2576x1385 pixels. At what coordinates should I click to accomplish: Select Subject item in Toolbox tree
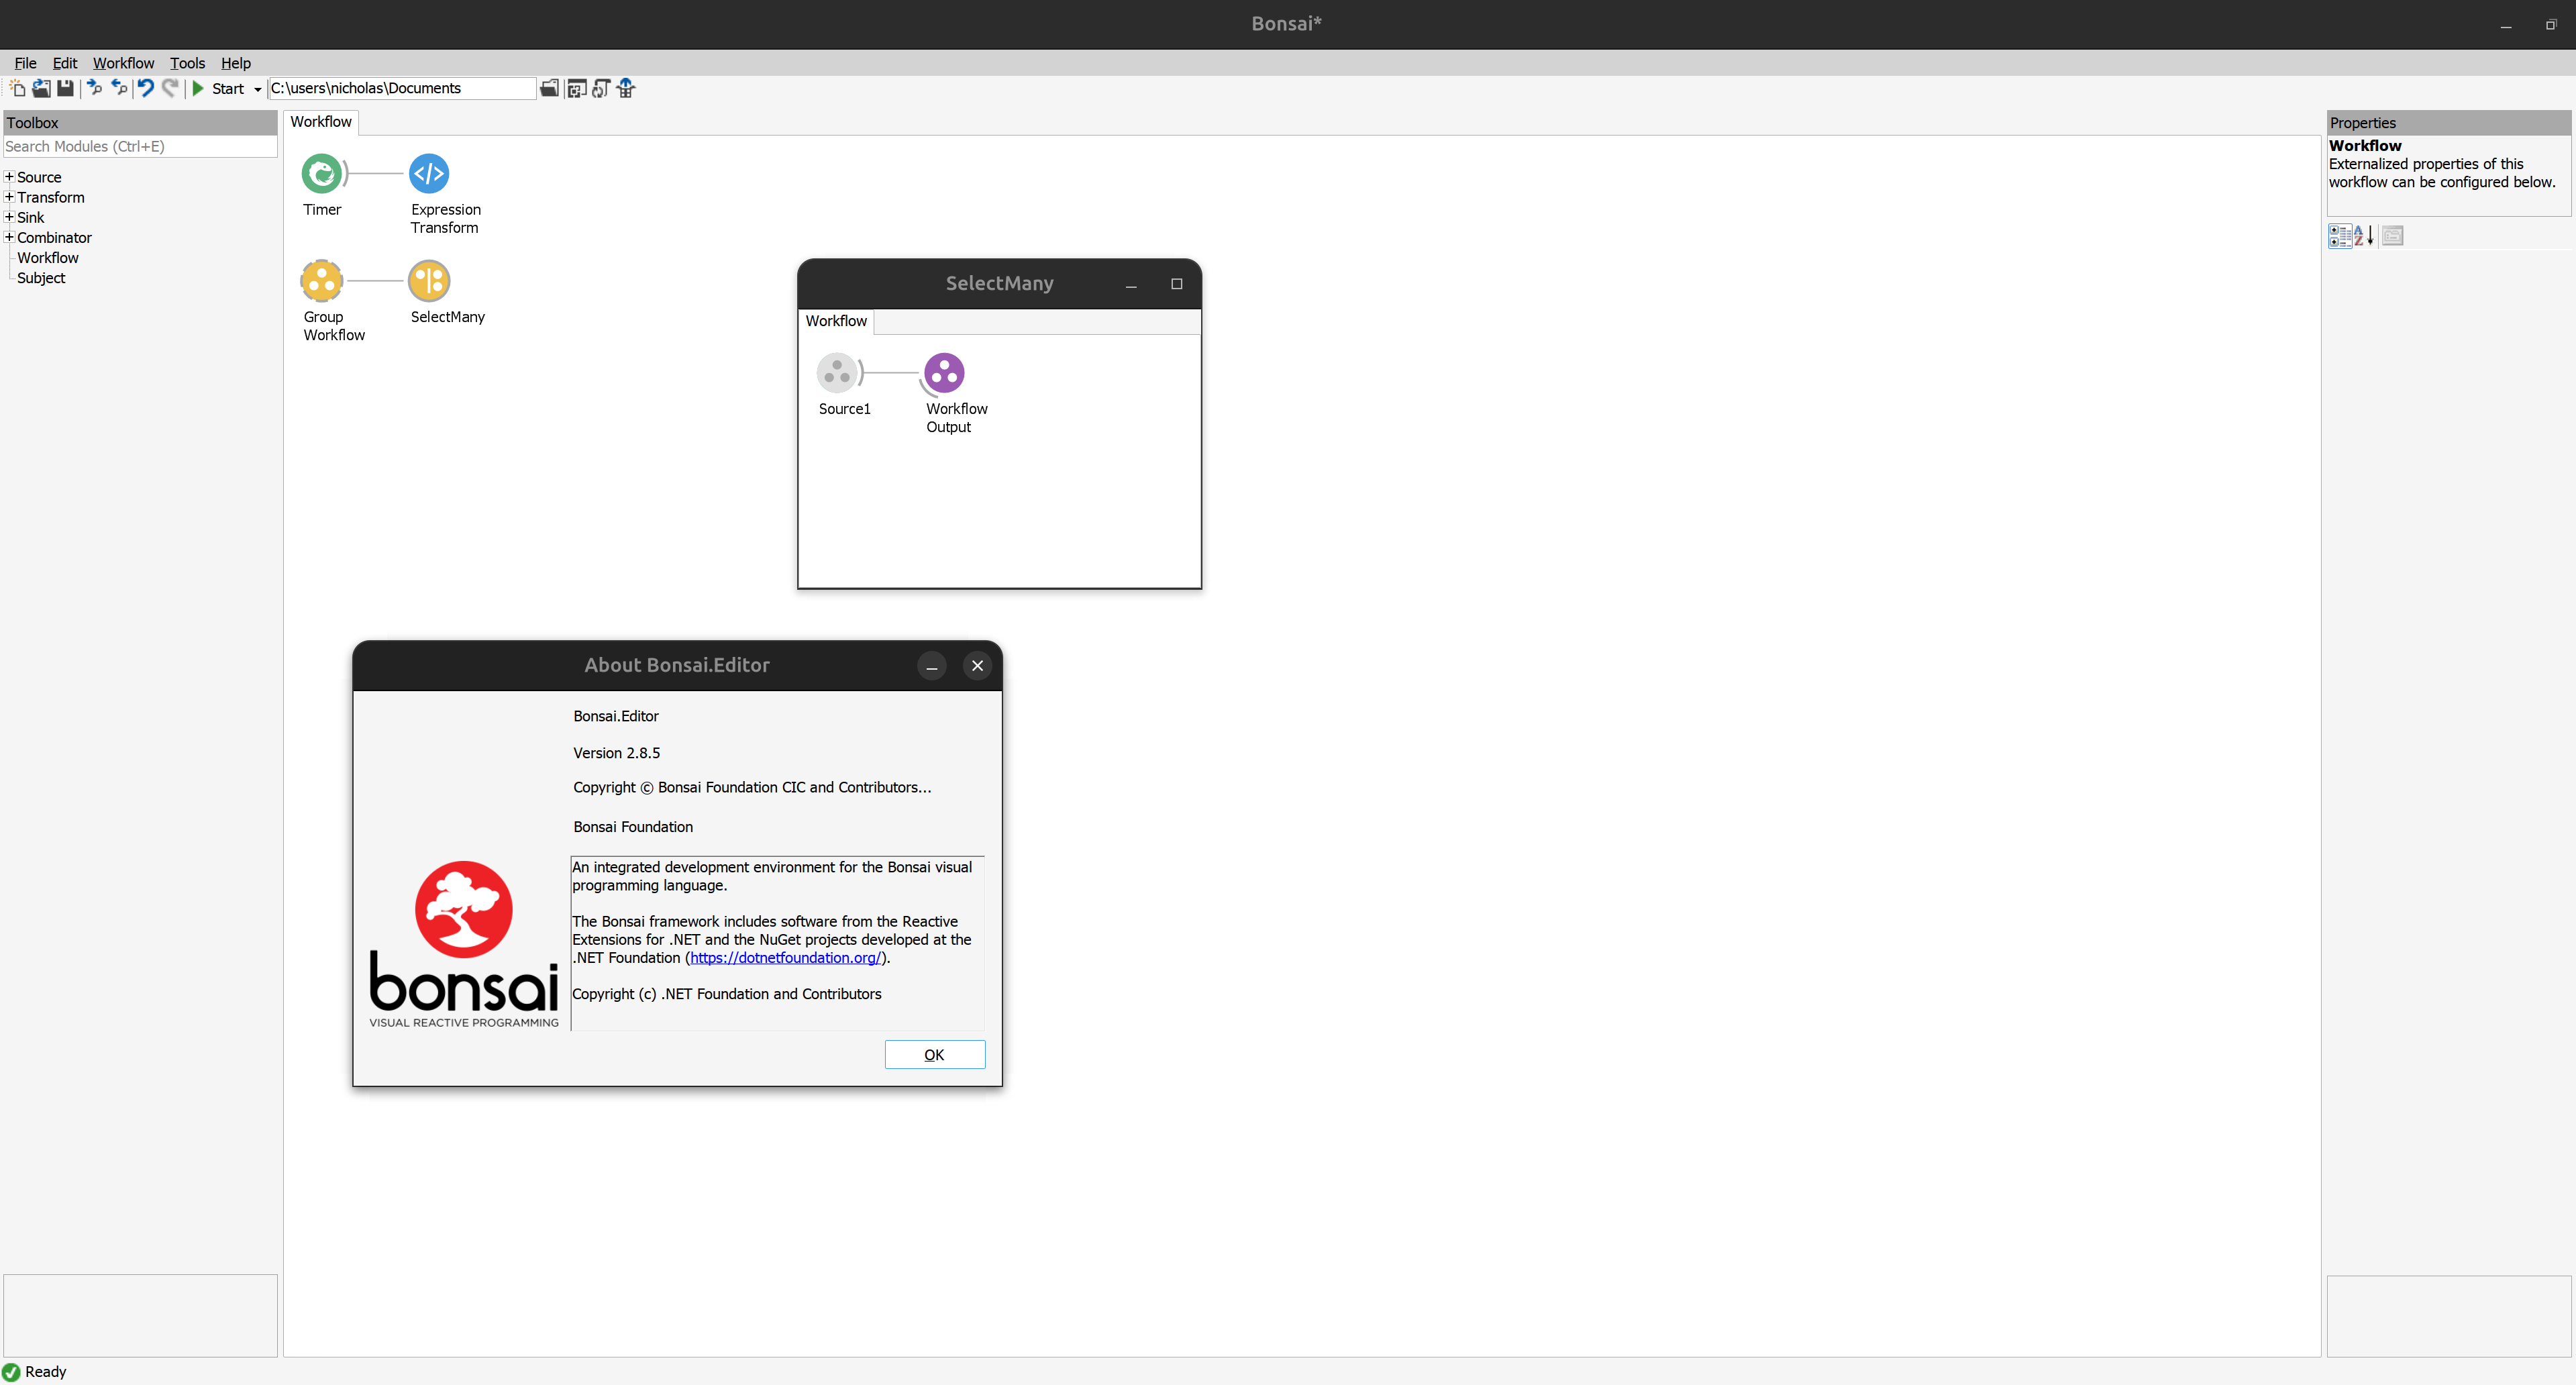[x=41, y=278]
